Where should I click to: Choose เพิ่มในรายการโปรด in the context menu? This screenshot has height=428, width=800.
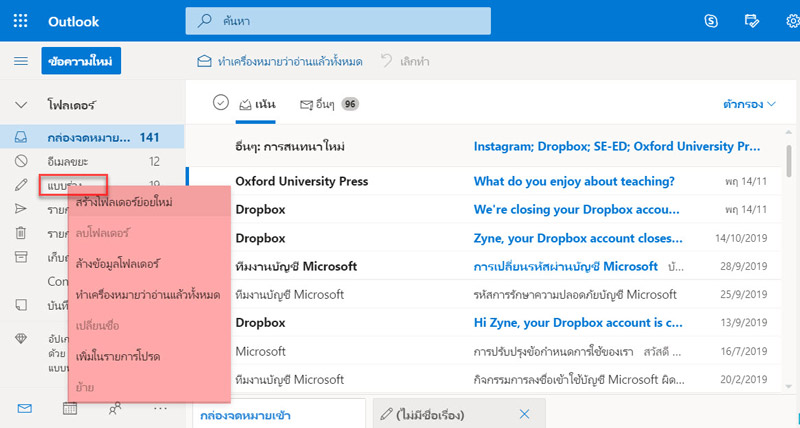coord(149,357)
